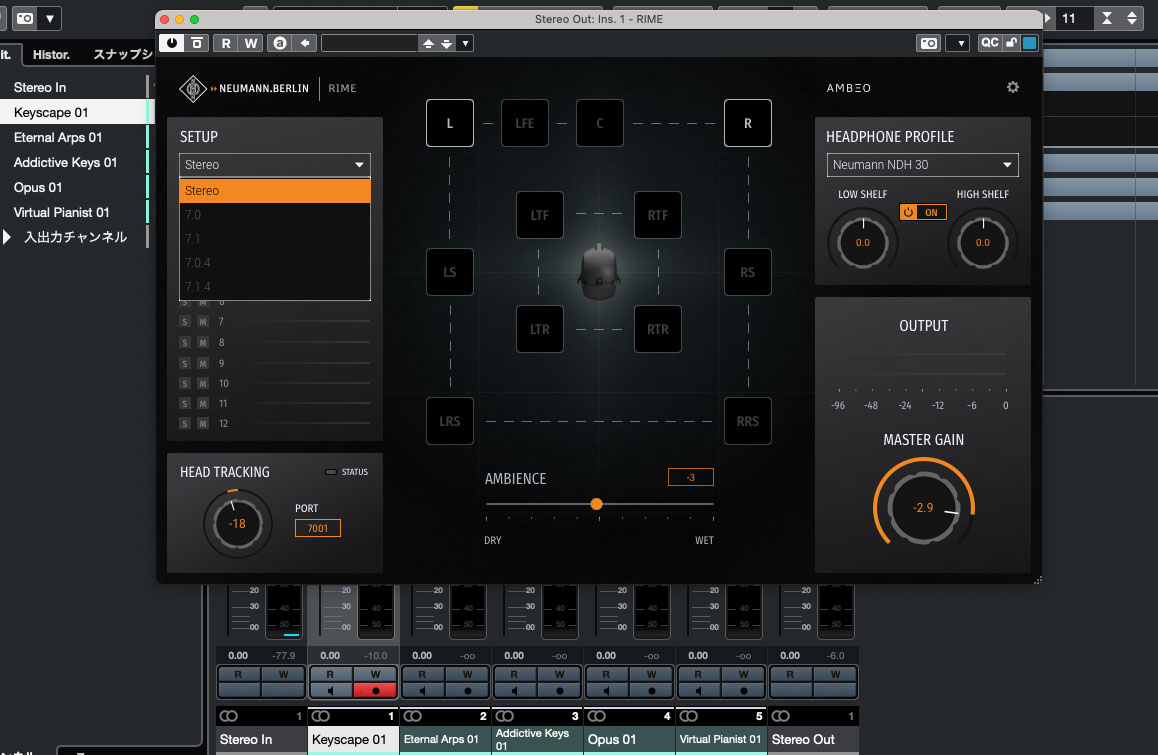This screenshot has width=1158, height=755.
Task: Switch to the Histor. tab
Action: click(x=51, y=55)
